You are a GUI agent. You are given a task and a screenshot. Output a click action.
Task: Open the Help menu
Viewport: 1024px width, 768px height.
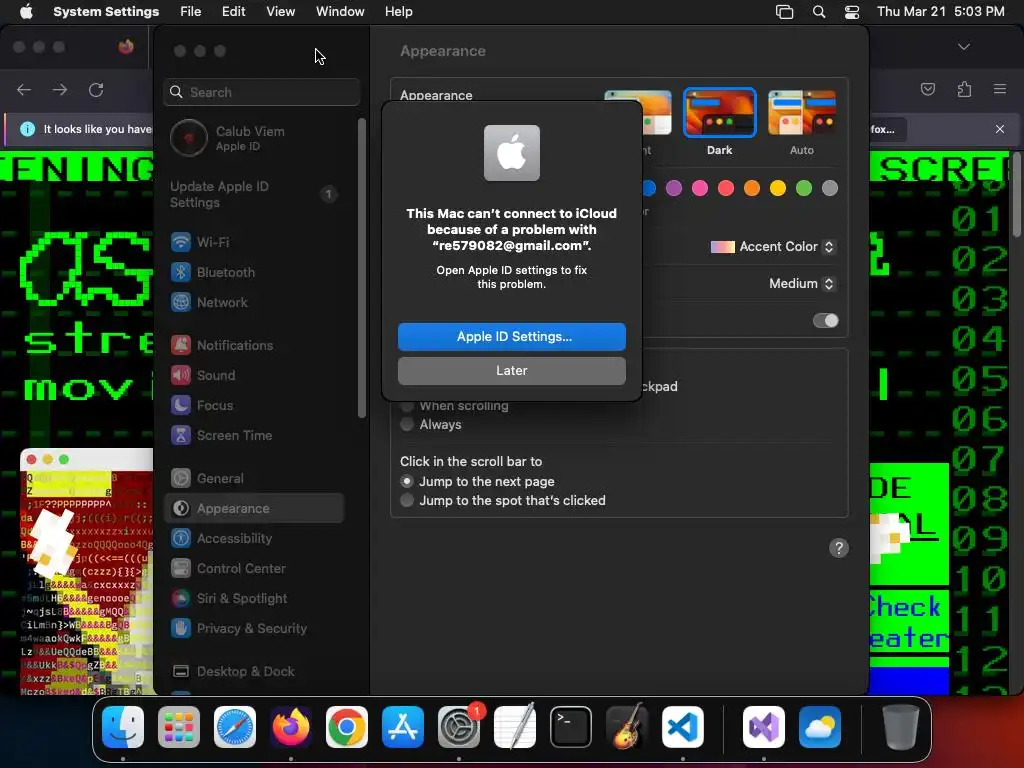coord(398,12)
